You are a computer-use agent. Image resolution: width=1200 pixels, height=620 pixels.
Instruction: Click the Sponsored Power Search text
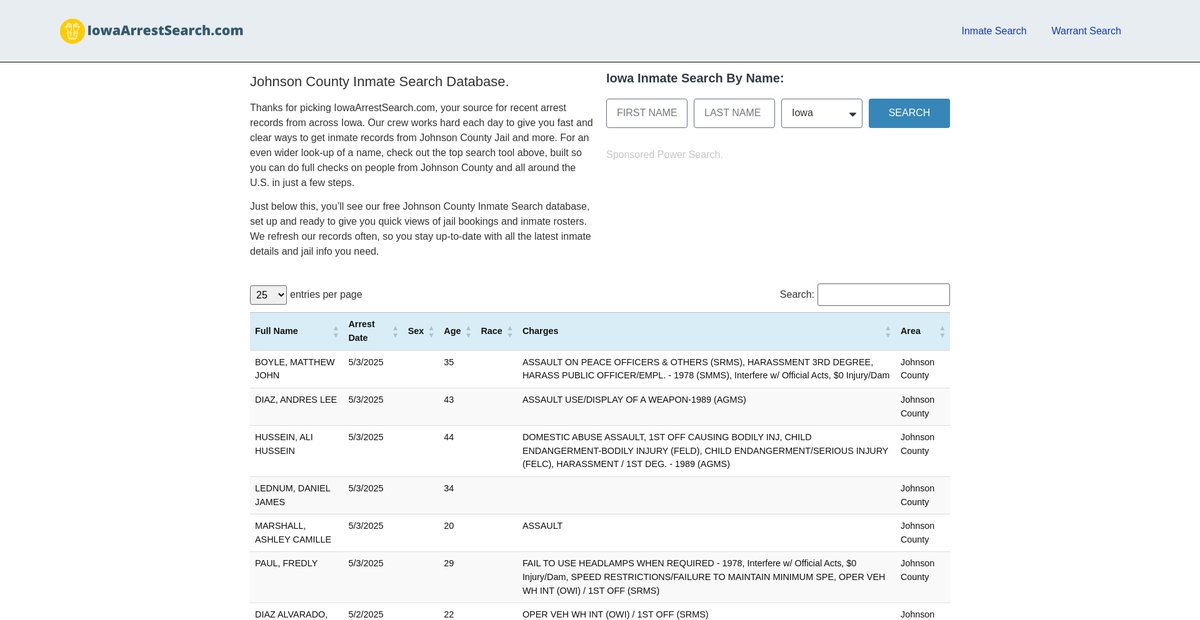pos(663,155)
